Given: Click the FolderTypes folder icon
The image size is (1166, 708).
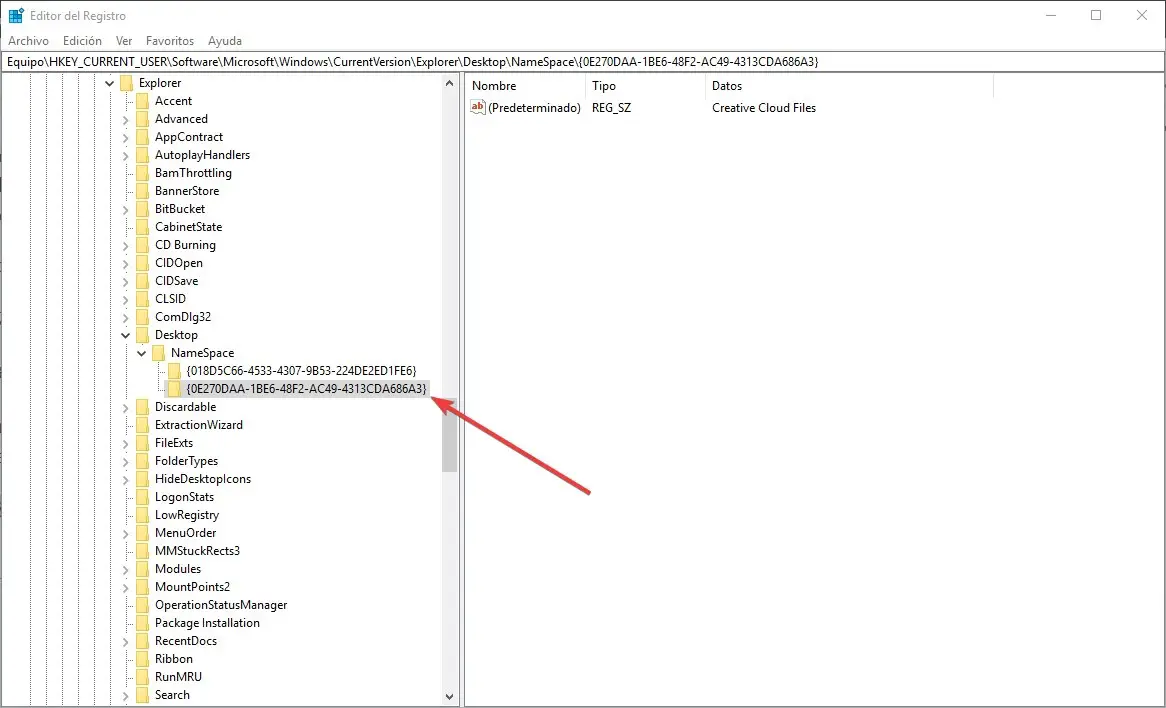Looking at the screenshot, I should click(x=143, y=461).
